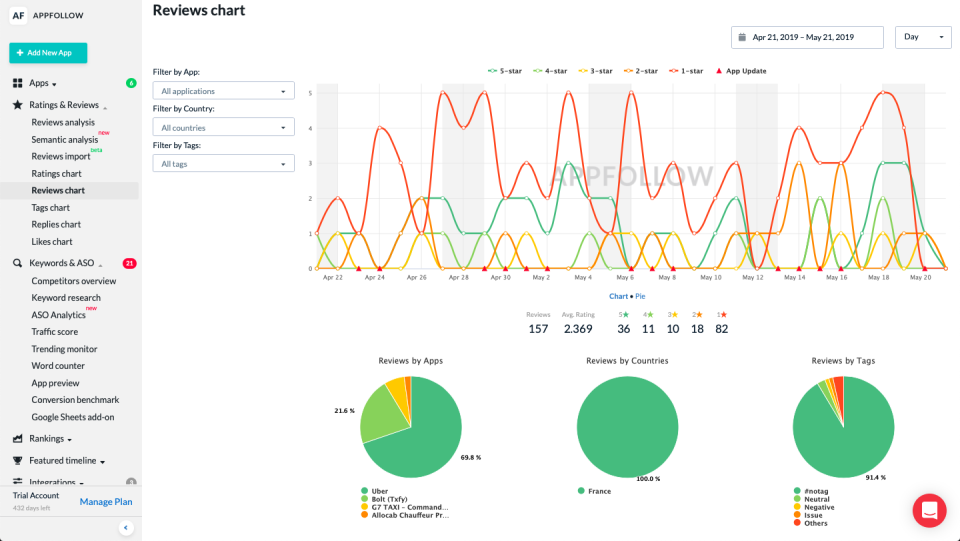
Task: Collapse the sidebar with the chevron button
Action: [126, 528]
